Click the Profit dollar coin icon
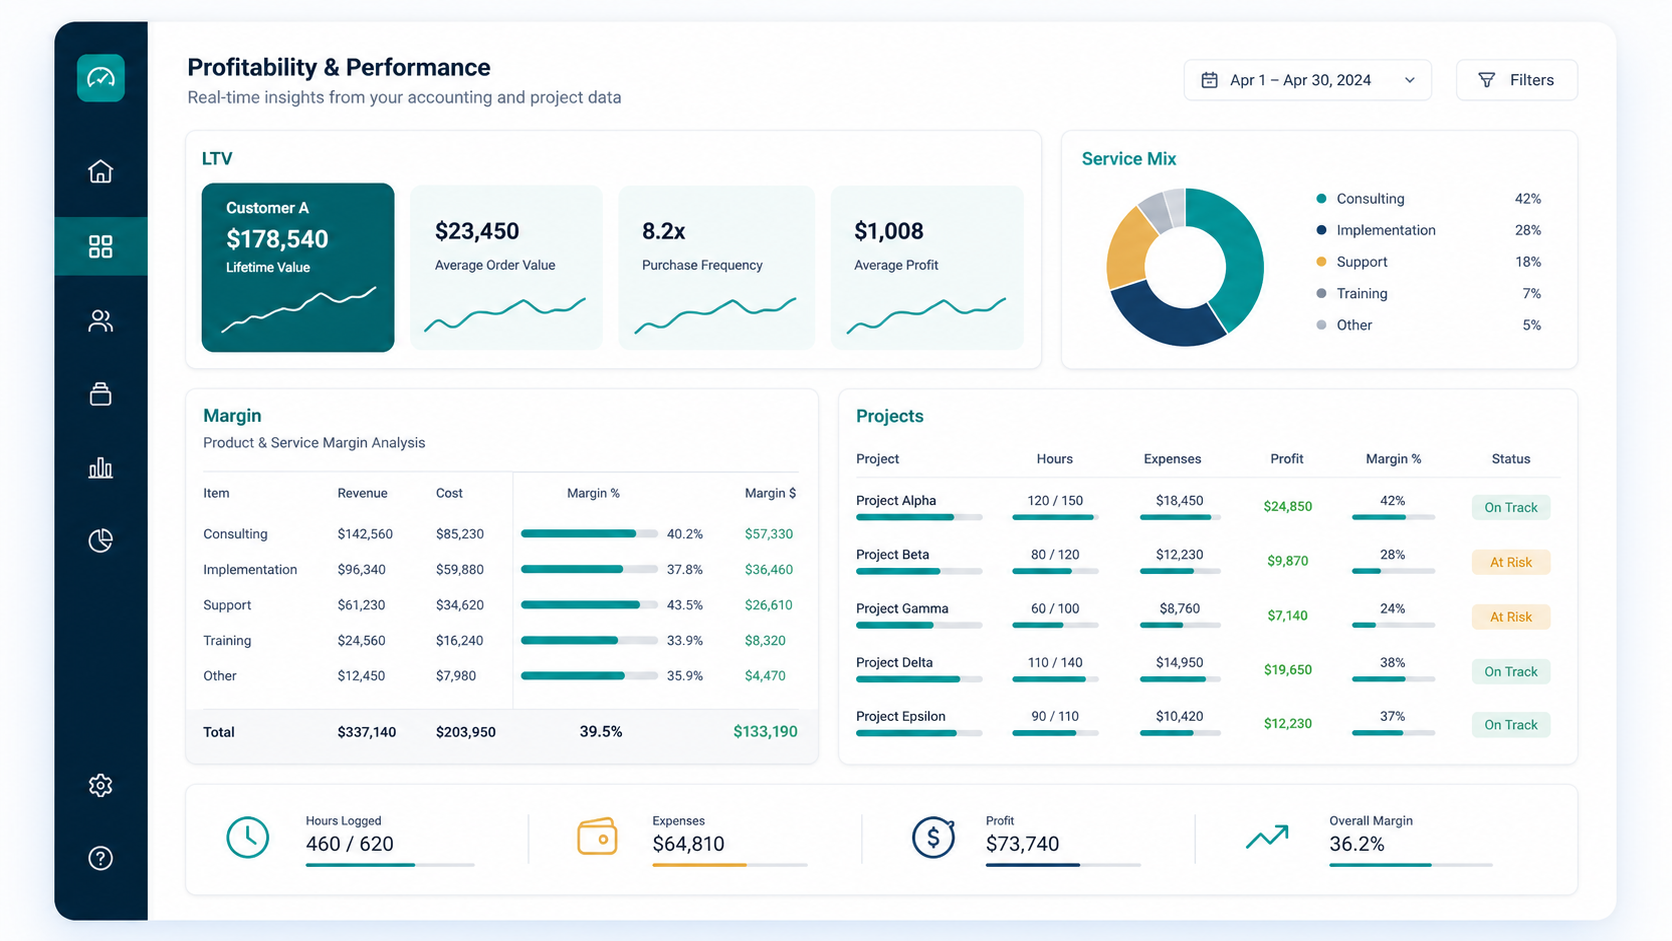The image size is (1672, 941). 933,837
